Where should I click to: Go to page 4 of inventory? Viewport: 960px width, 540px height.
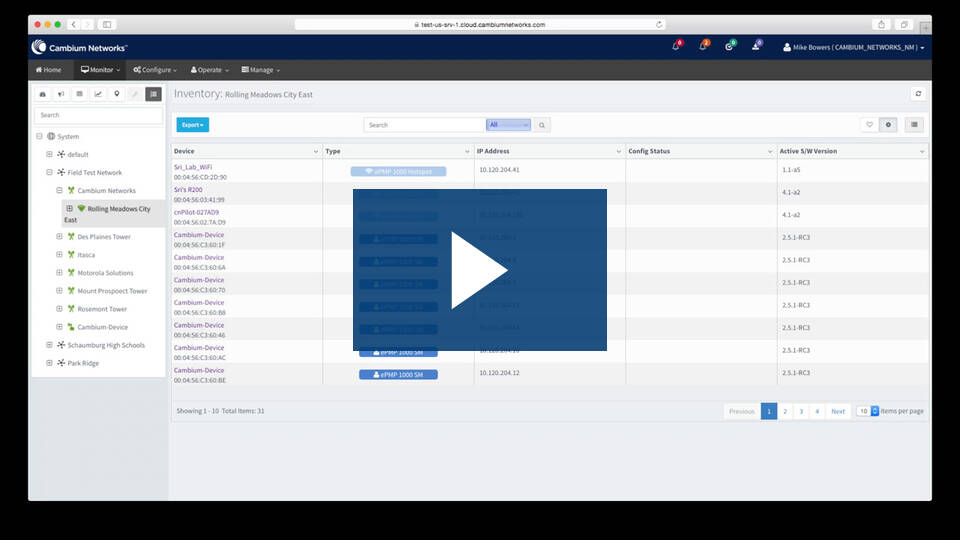[x=817, y=411]
